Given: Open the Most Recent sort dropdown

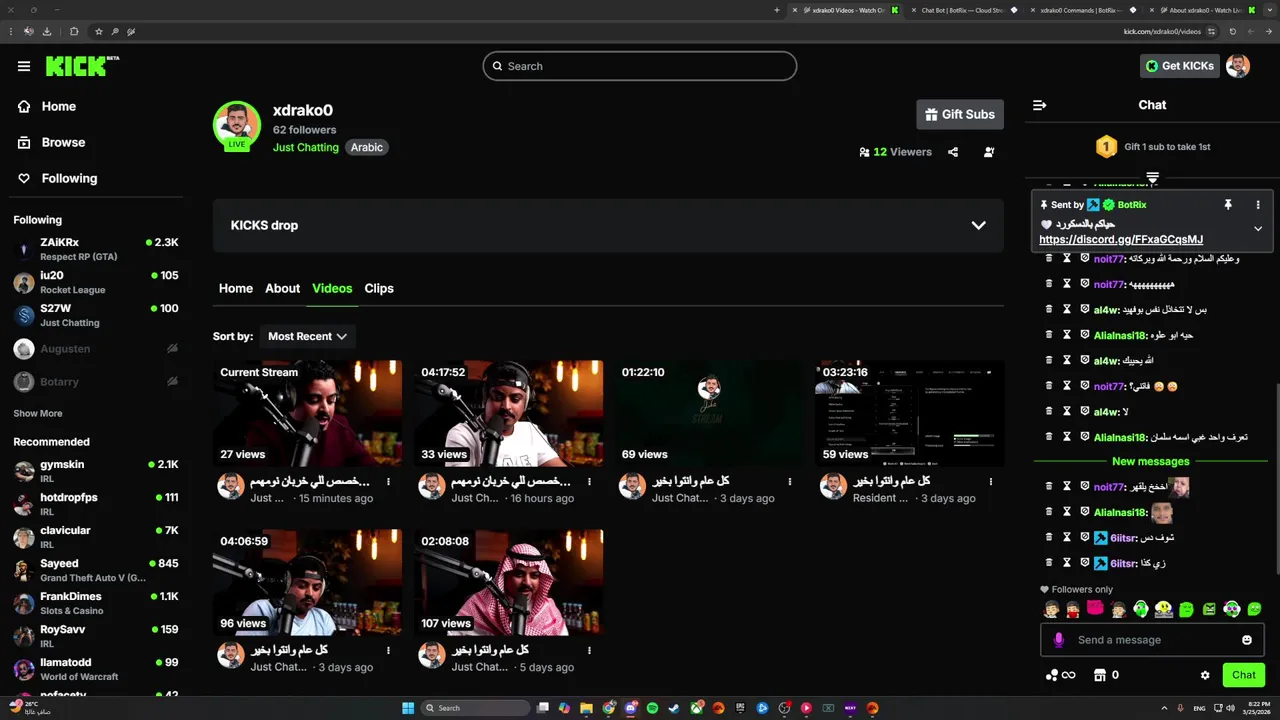Looking at the screenshot, I should click(307, 337).
